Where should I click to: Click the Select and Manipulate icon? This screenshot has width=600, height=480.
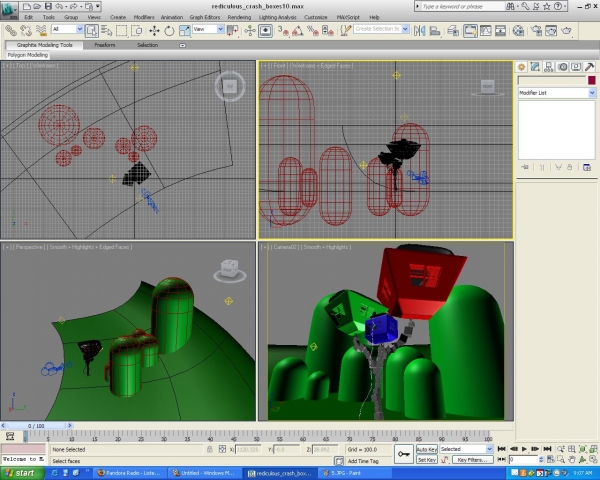250,30
